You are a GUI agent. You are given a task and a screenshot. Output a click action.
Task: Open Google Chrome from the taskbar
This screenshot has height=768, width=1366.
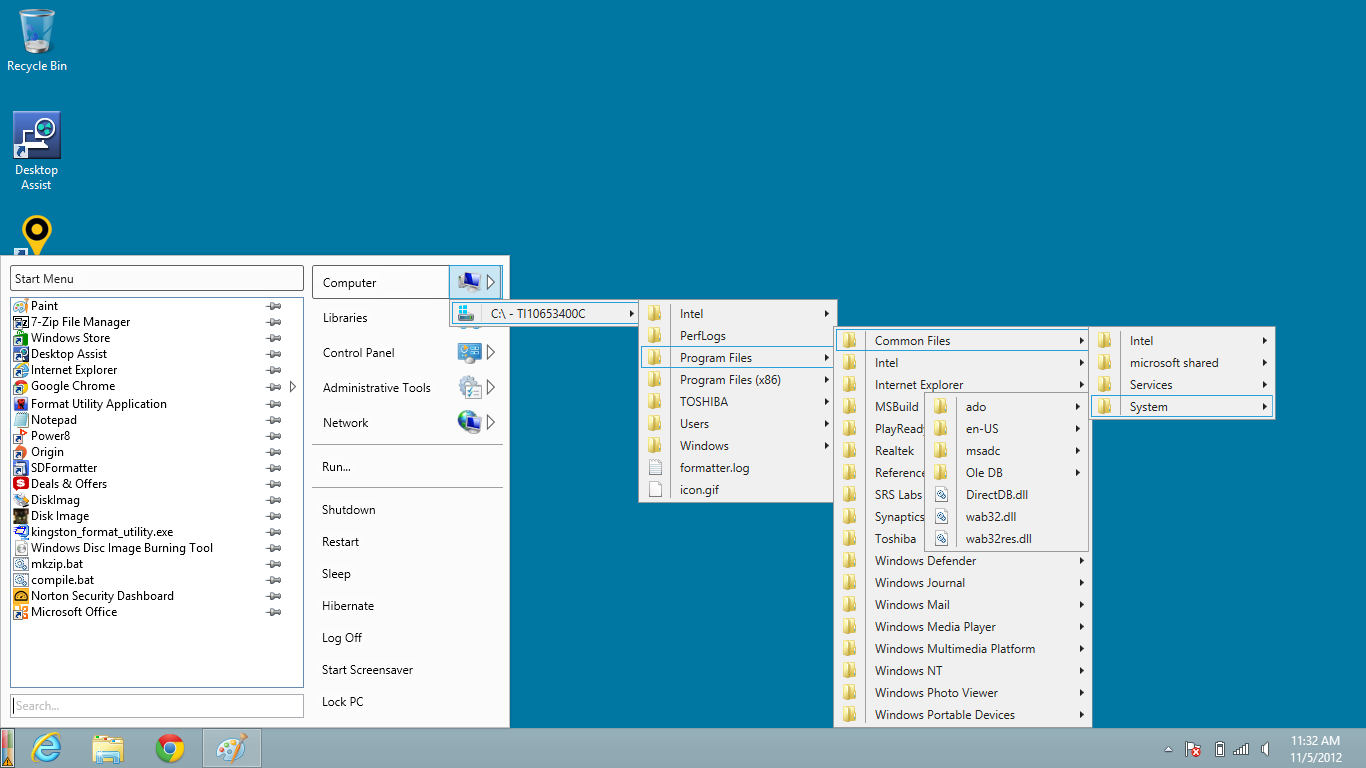pyautogui.click(x=170, y=748)
